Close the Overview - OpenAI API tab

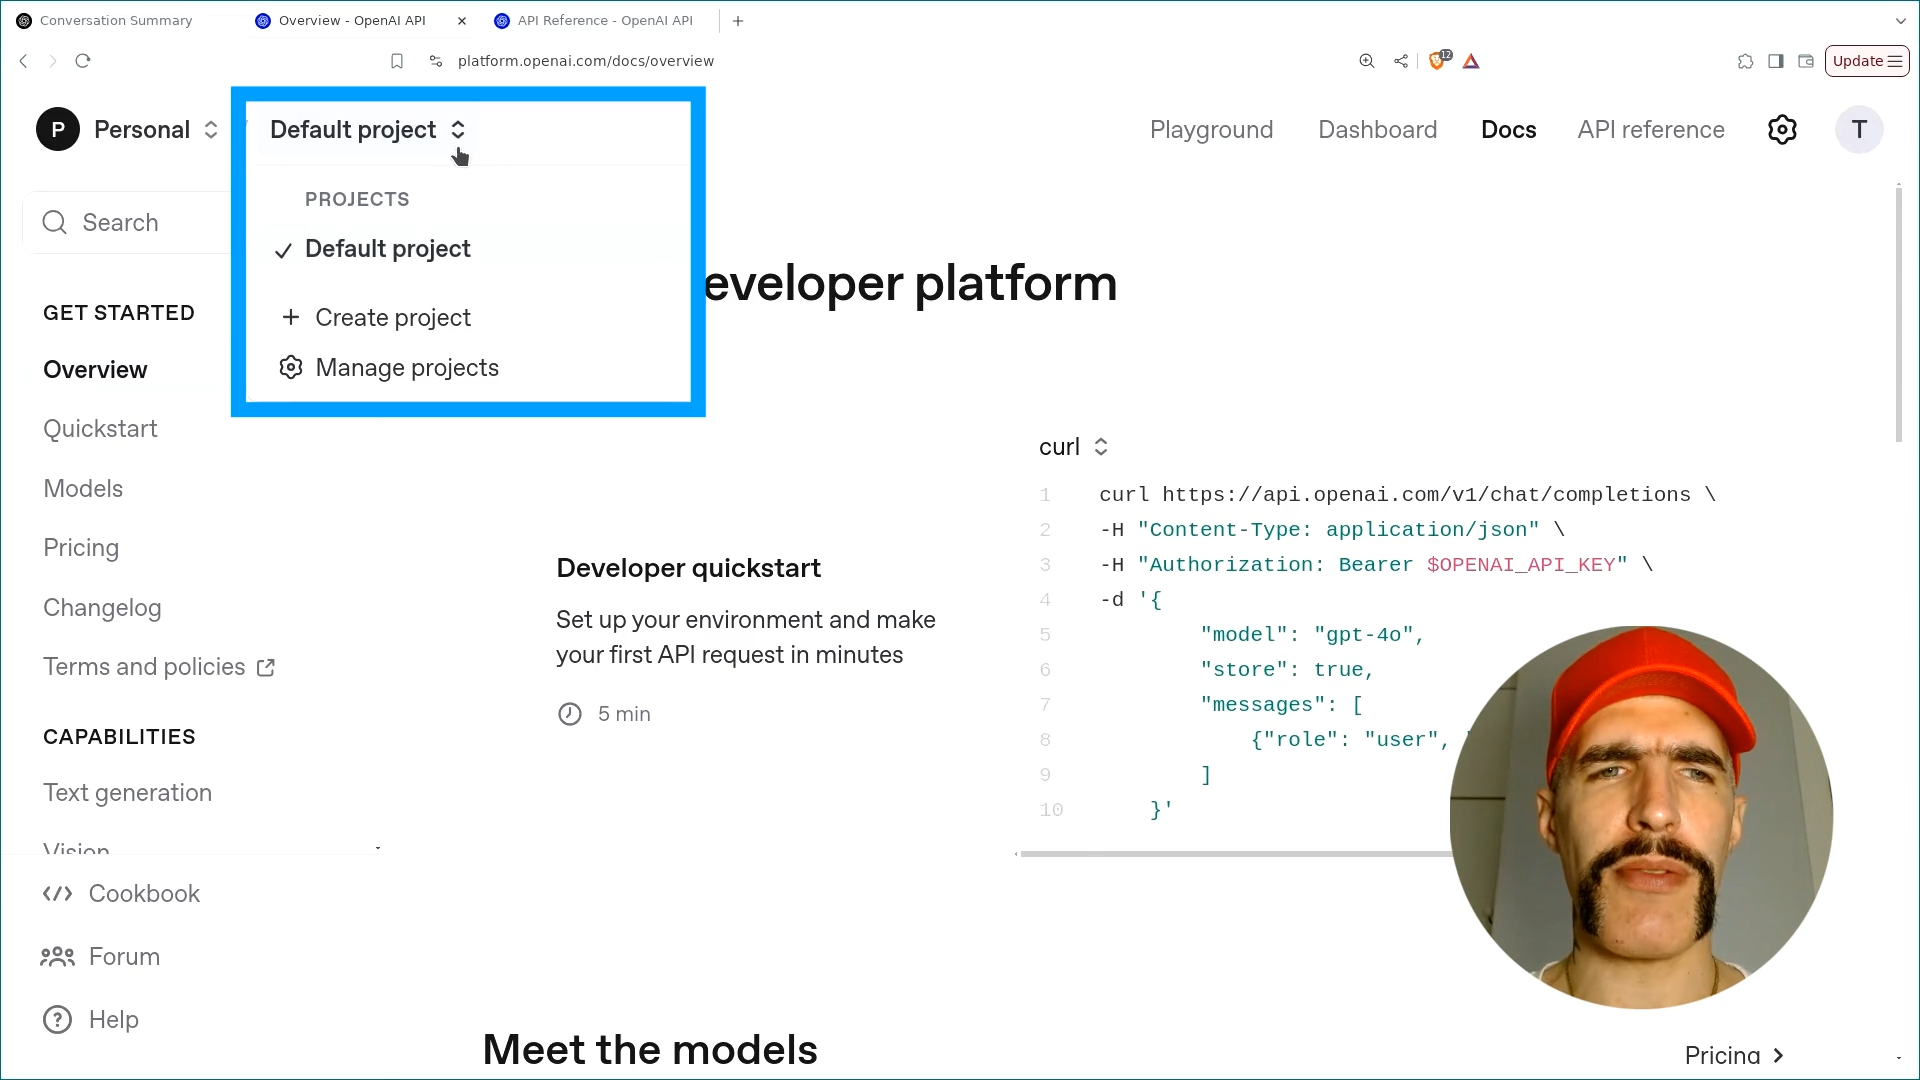462,21
